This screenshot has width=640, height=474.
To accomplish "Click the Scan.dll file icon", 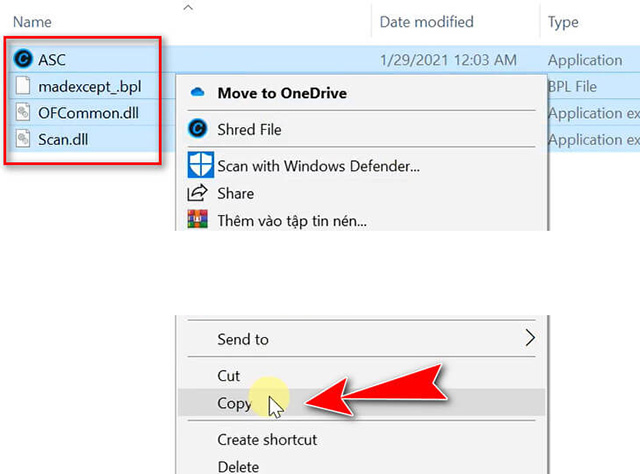I will 23,138.
